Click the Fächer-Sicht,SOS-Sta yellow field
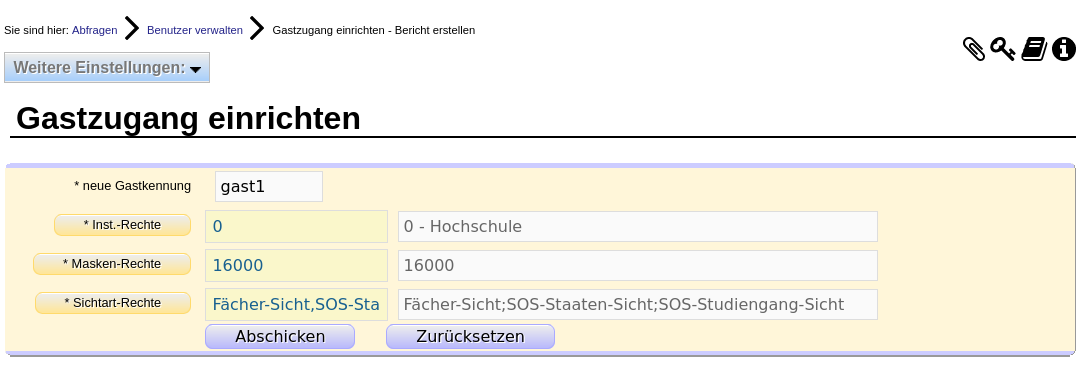The width and height of the screenshot is (1090, 378). (x=296, y=304)
